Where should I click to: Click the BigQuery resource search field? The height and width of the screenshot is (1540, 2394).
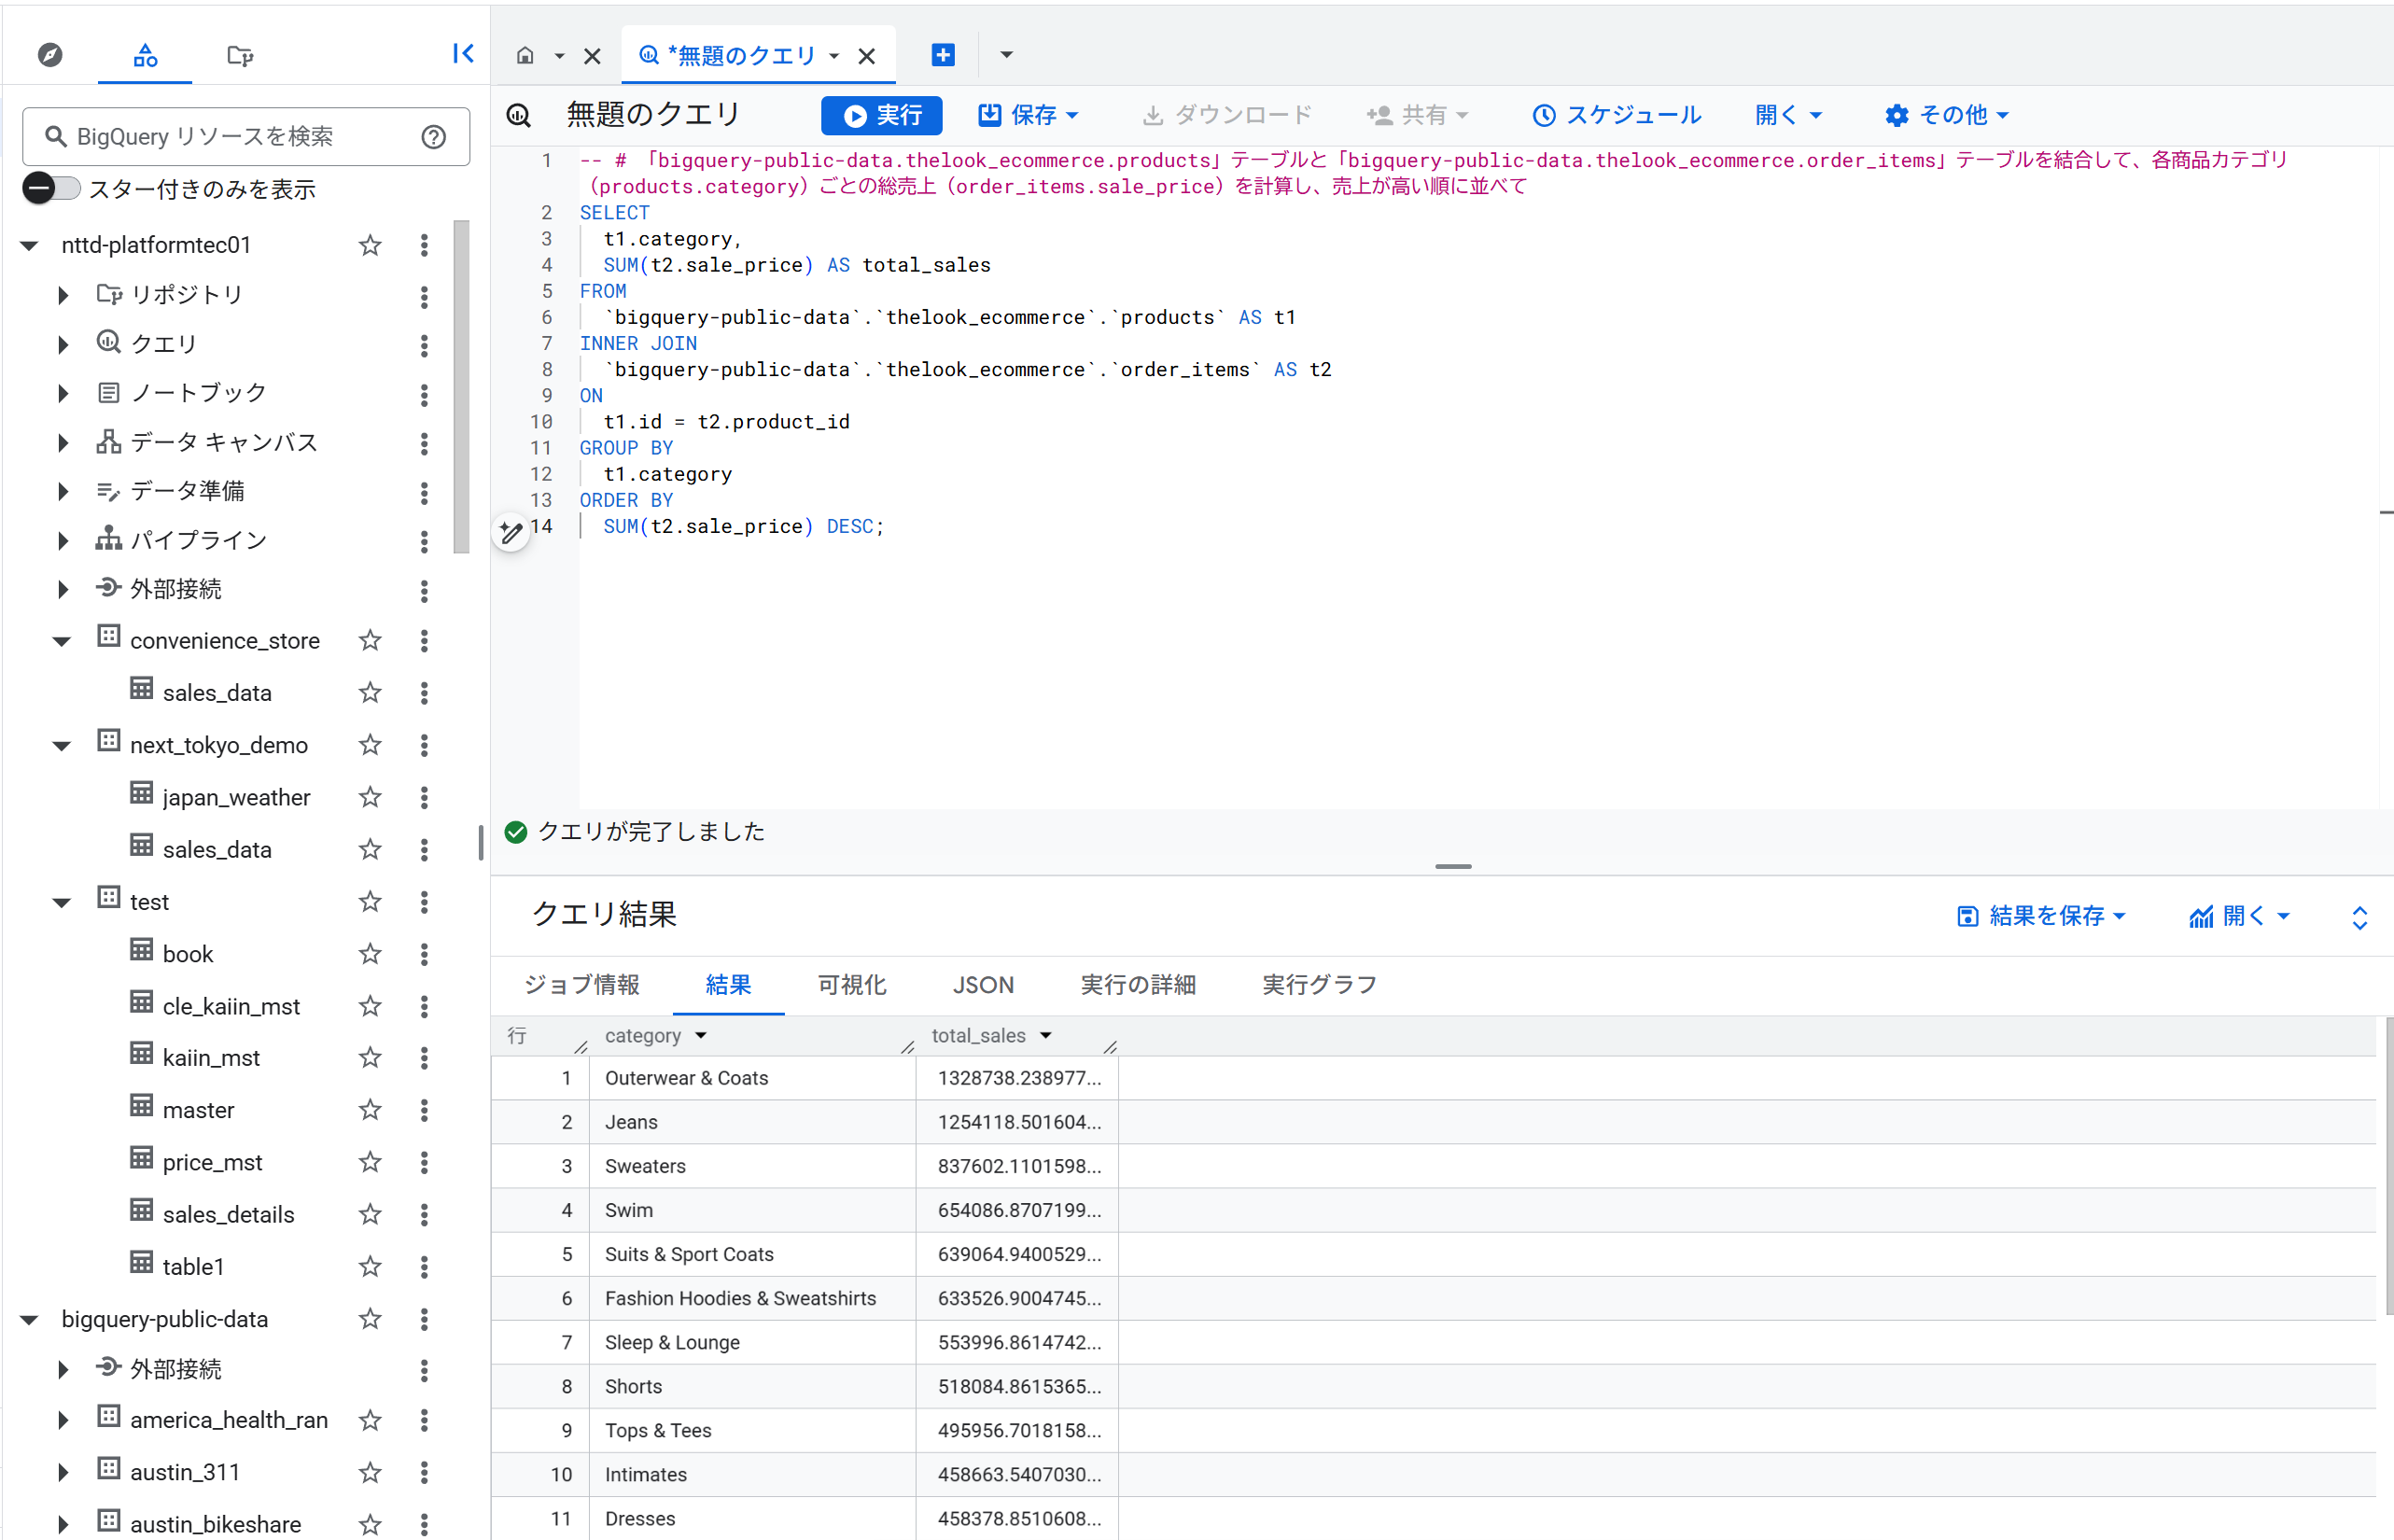(x=230, y=137)
